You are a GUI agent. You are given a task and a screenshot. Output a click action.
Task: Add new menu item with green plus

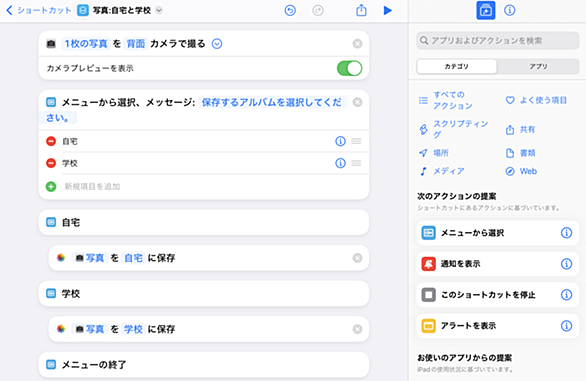51,186
